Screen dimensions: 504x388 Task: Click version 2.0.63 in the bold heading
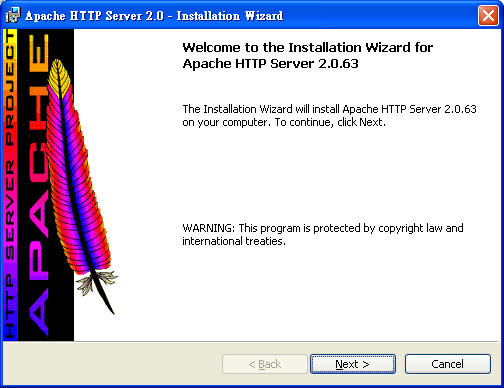coord(338,63)
